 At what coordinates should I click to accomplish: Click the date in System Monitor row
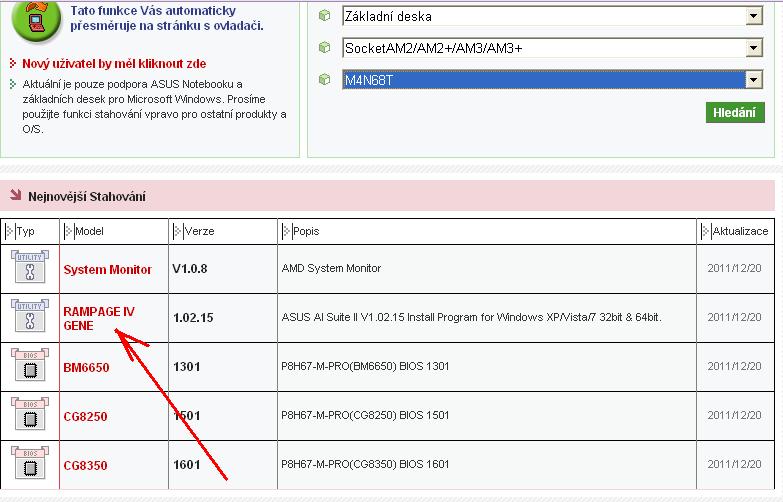point(735,268)
